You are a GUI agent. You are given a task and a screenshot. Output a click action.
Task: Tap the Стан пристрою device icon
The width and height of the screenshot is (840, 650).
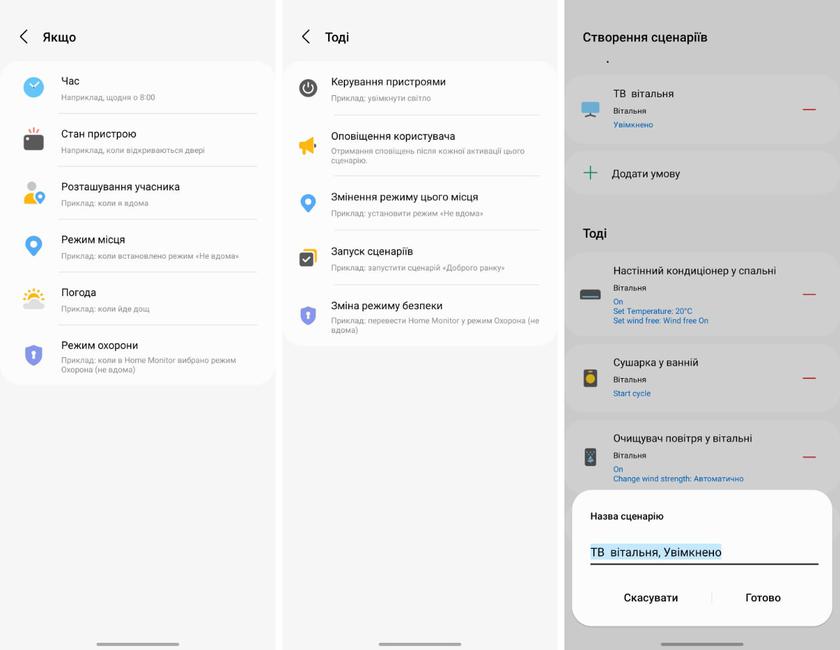click(x=33, y=139)
